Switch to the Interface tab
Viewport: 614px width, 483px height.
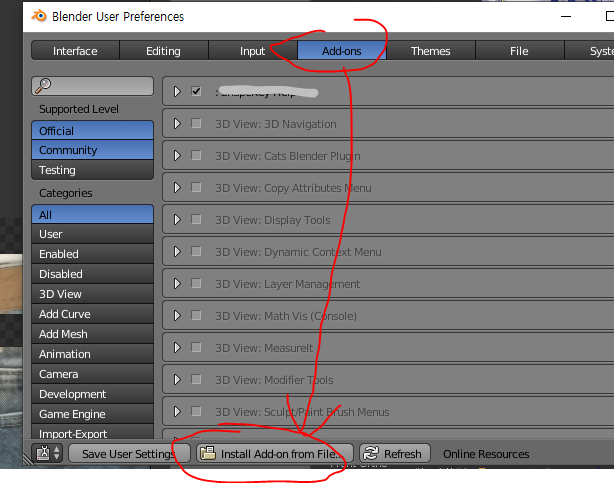pos(75,51)
